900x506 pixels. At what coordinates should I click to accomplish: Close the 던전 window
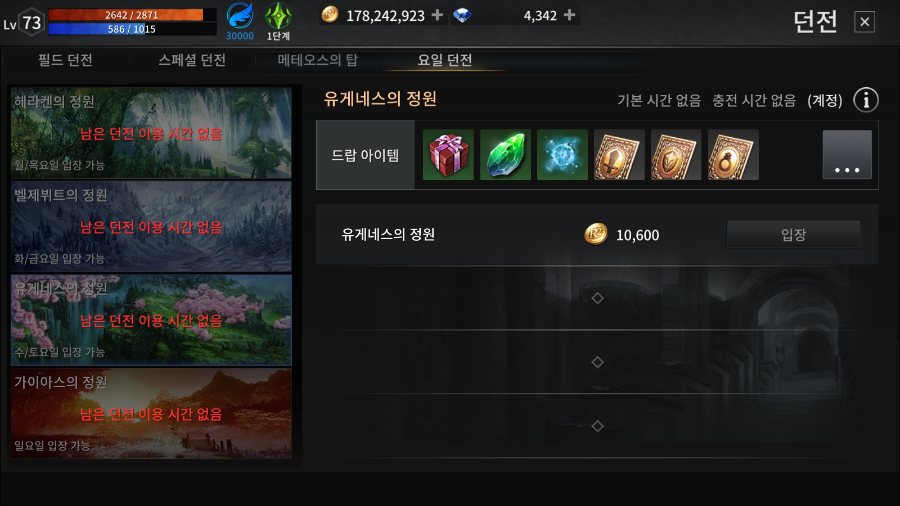coord(864,22)
